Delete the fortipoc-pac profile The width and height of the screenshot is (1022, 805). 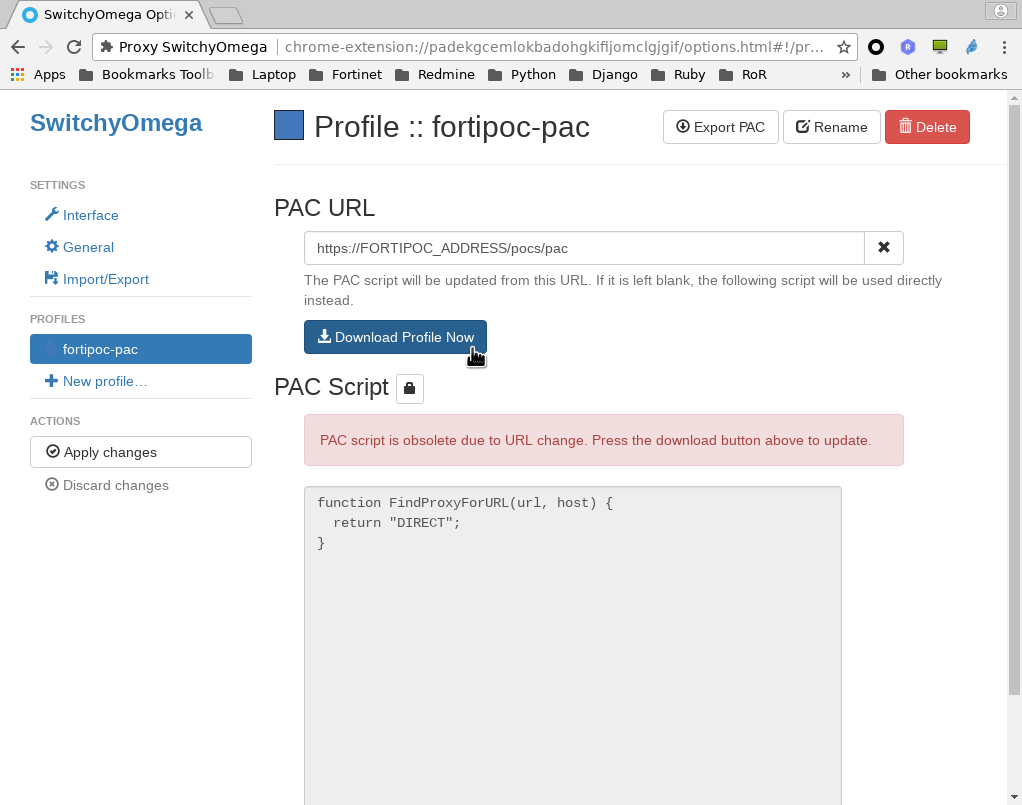(x=927, y=127)
